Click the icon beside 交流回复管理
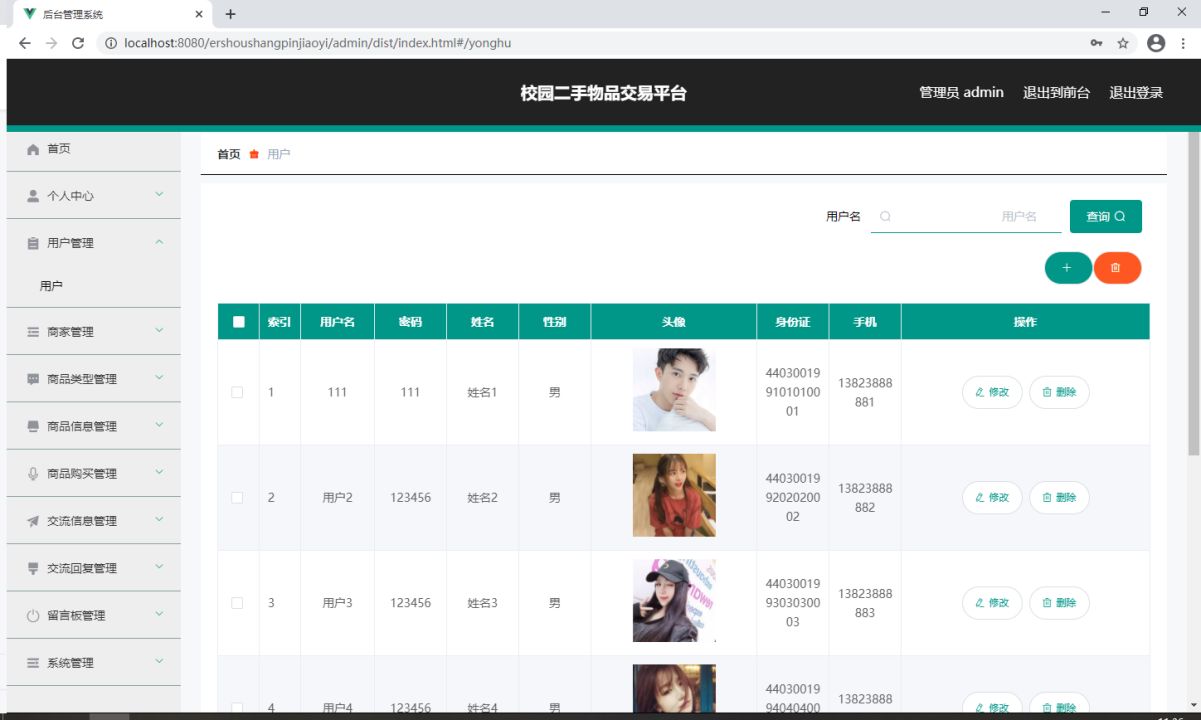This screenshot has height=720, width=1201. 33,568
